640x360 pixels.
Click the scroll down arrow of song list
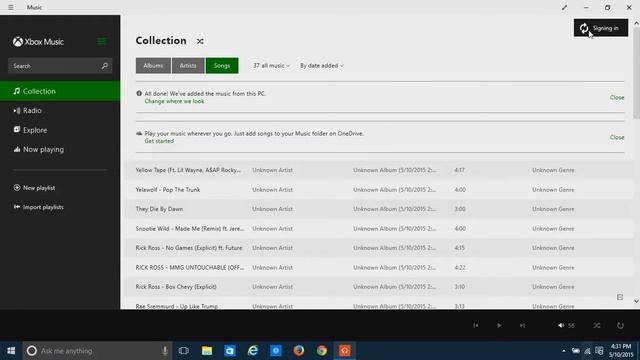pyautogui.click(x=636, y=301)
